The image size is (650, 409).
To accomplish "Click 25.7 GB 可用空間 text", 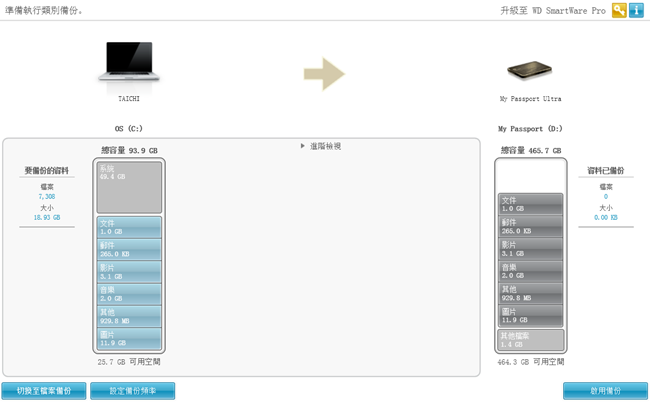I will coord(129,362).
